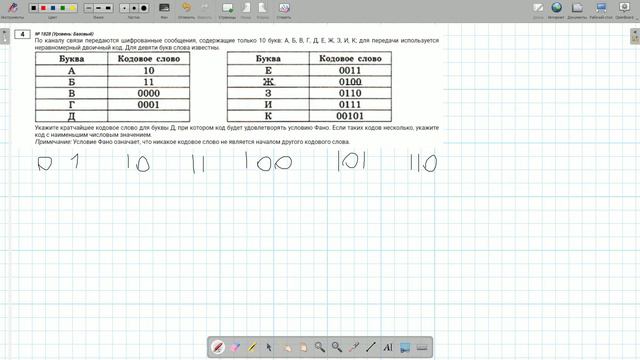Click the handwritten 101 on the board
The image size is (640, 360).
(x=351, y=161)
